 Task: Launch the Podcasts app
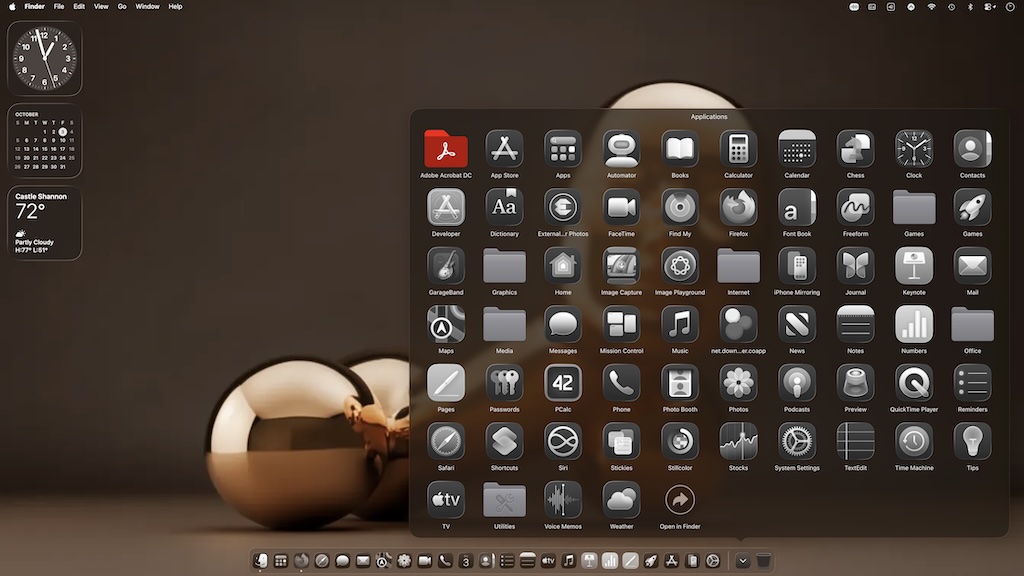(797, 383)
